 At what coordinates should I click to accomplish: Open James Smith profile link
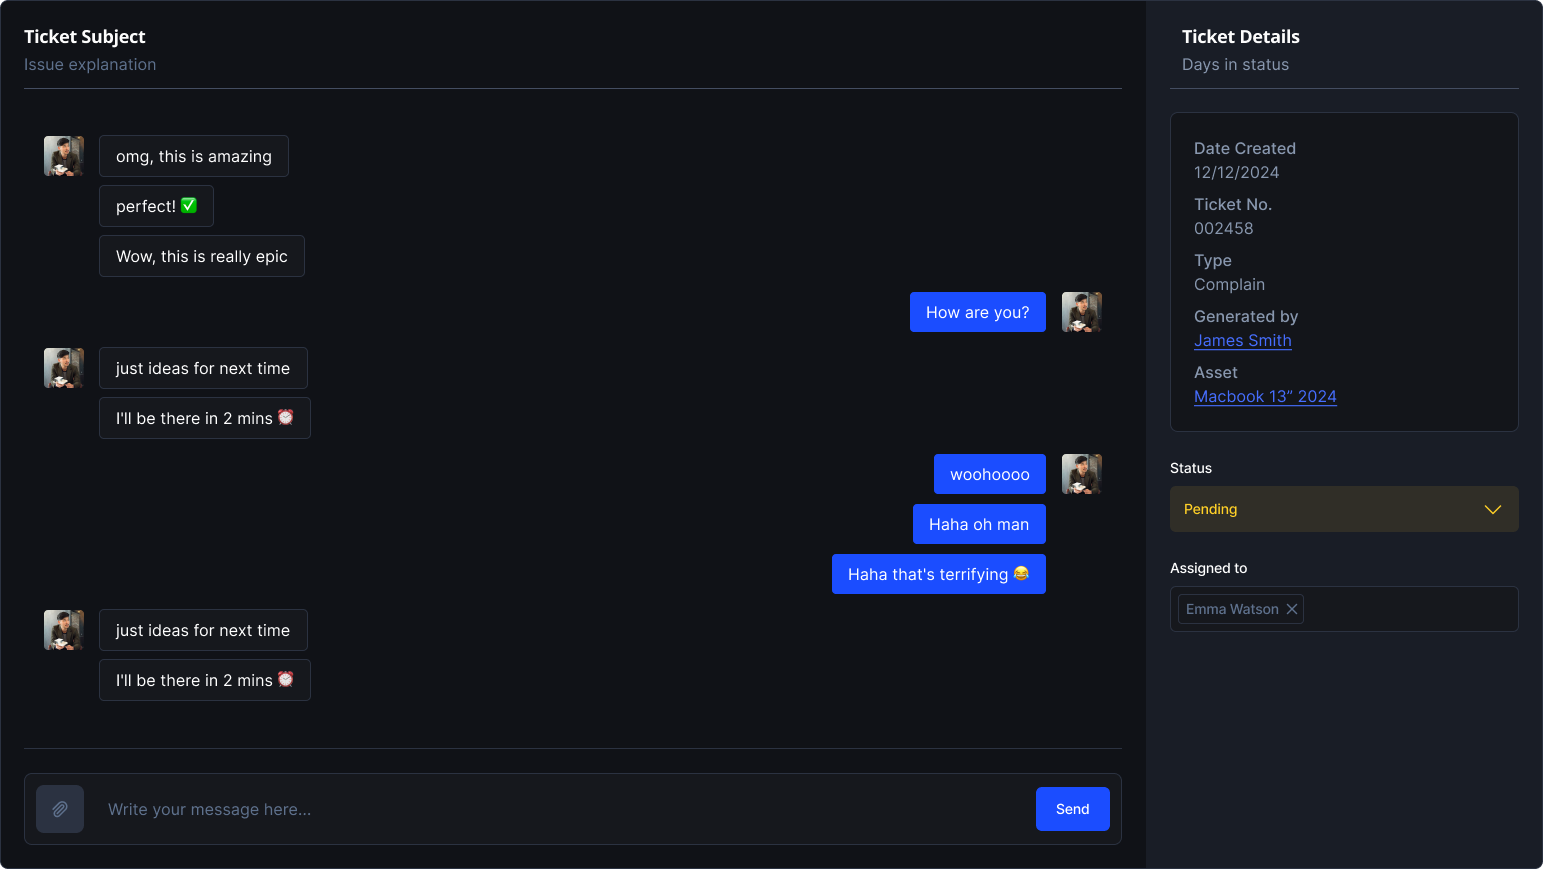pos(1242,340)
